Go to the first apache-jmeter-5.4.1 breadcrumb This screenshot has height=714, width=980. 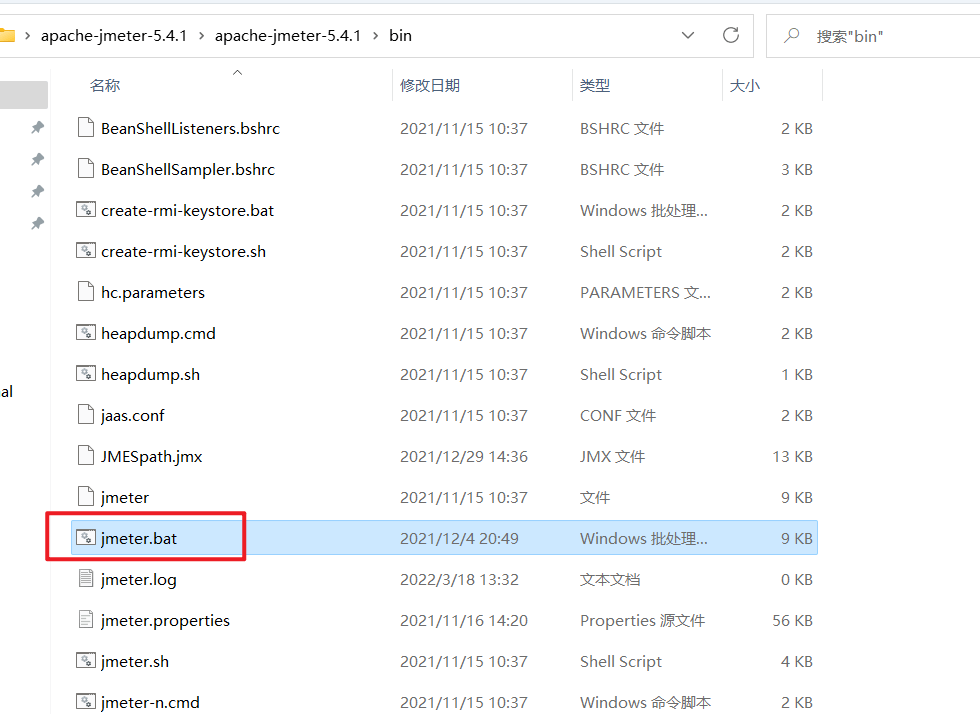click(x=114, y=36)
